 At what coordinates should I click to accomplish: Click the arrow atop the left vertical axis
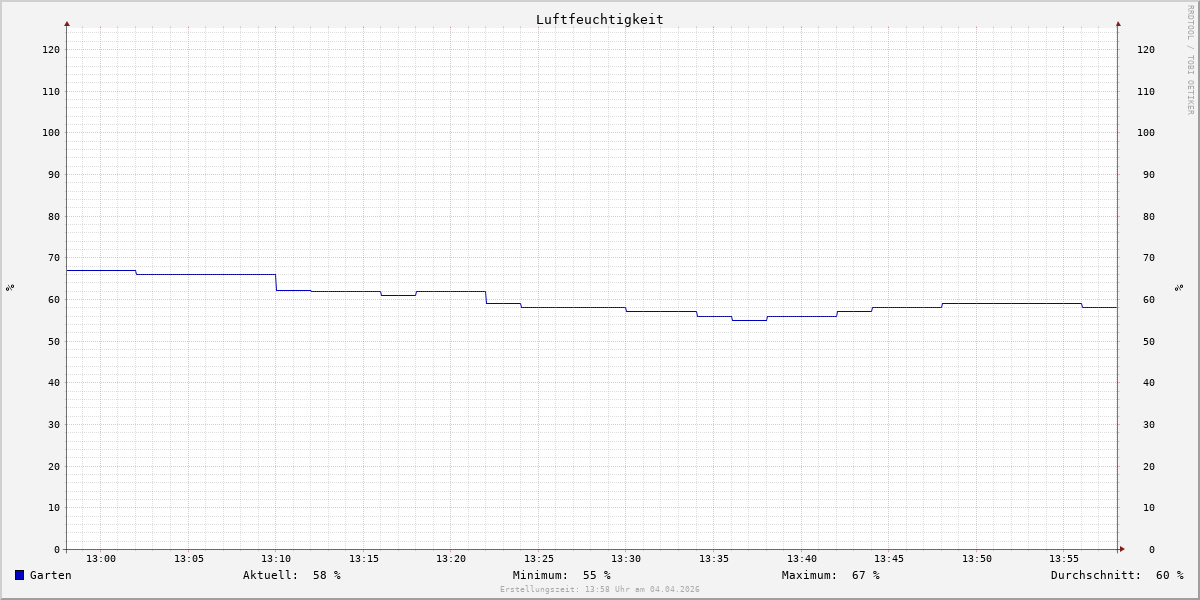pyautogui.click(x=67, y=23)
